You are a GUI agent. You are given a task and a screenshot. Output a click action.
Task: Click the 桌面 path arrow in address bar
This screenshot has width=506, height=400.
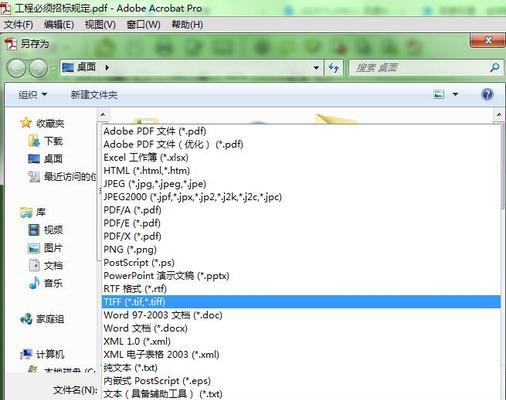(x=107, y=68)
